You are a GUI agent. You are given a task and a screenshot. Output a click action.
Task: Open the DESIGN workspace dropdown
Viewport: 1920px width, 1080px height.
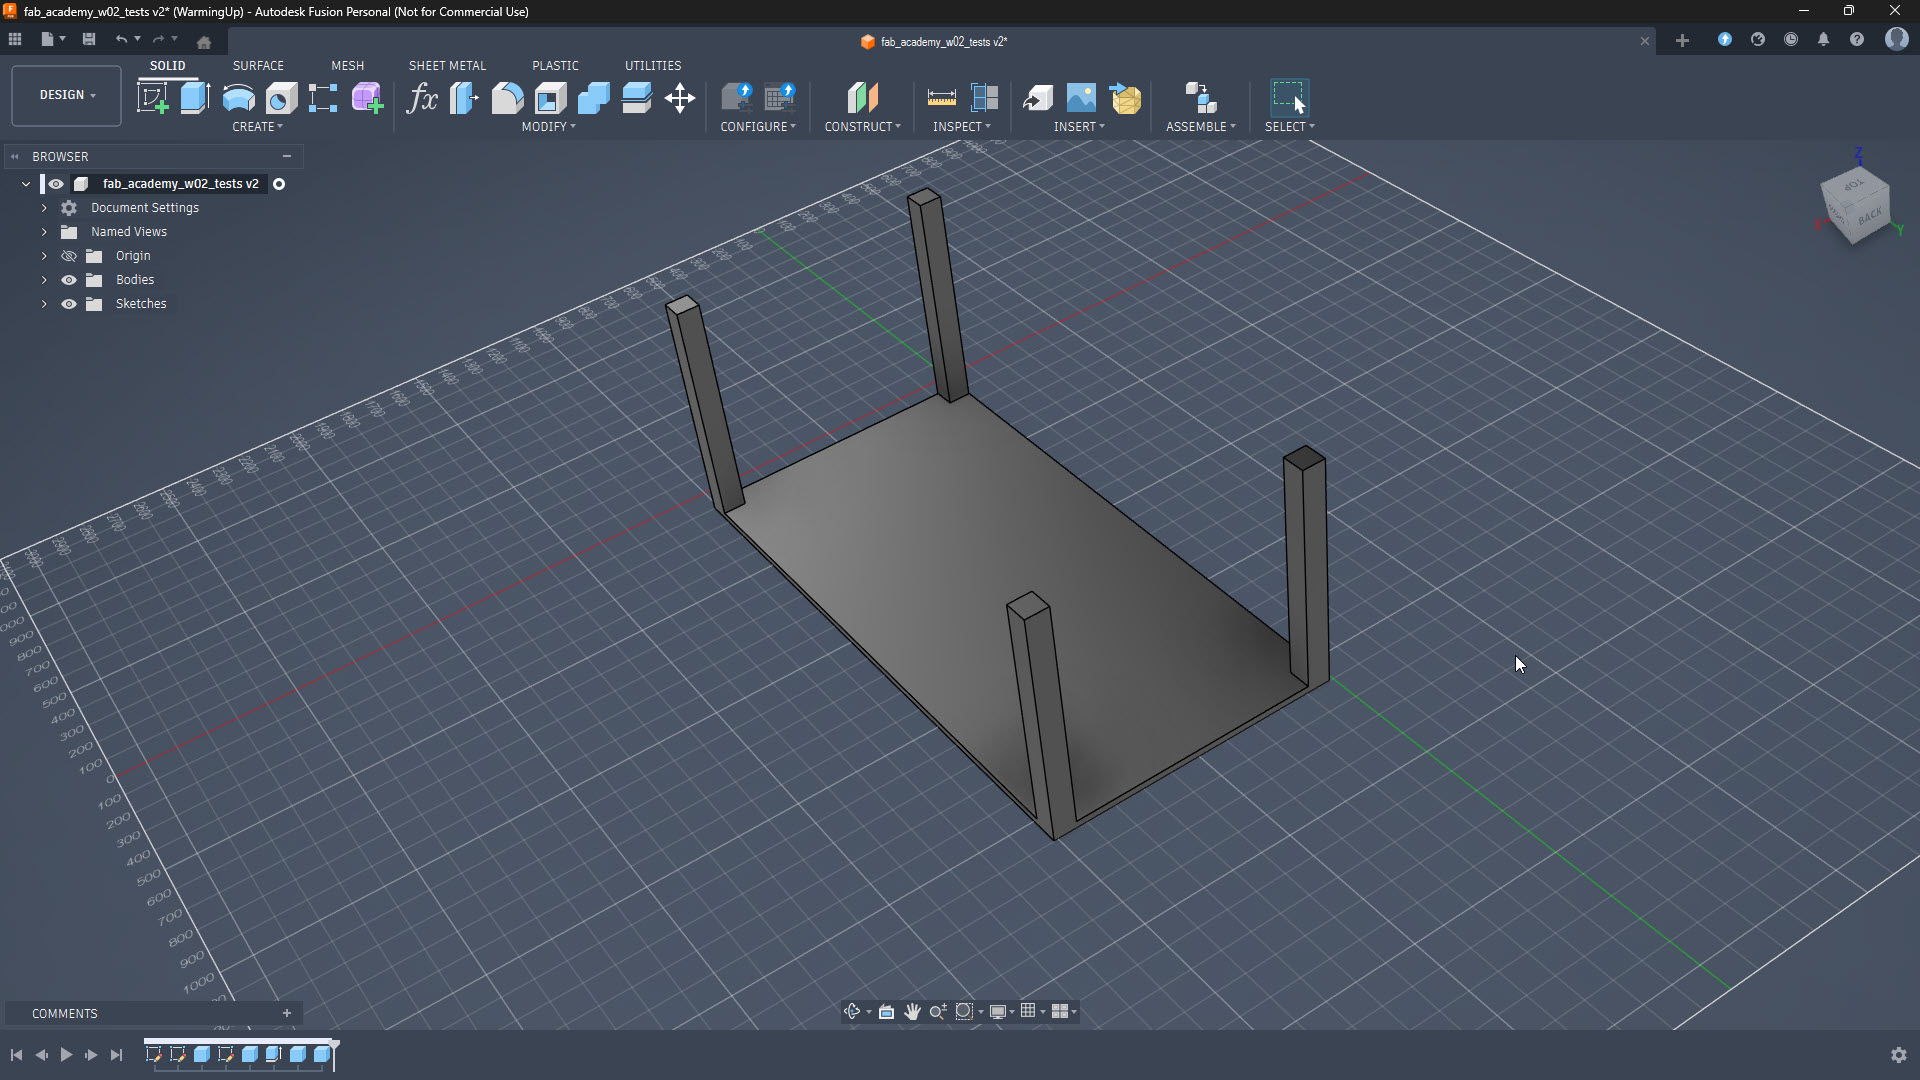tap(67, 95)
